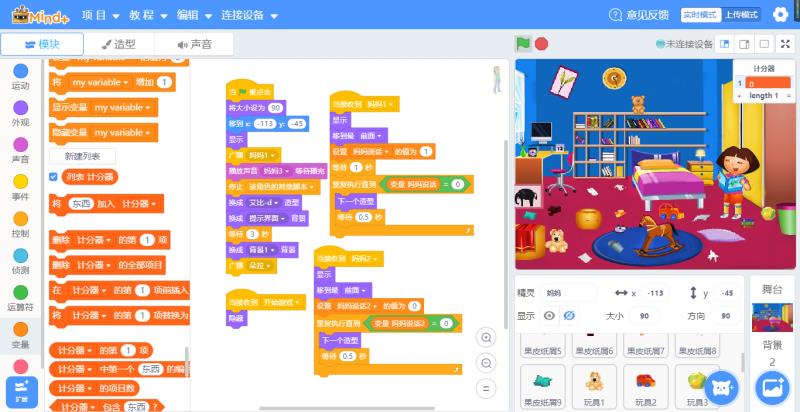Switch to large stage layout icon
Image resolution: width=800 pixels, height=412 pixels.
coord(744,44)
